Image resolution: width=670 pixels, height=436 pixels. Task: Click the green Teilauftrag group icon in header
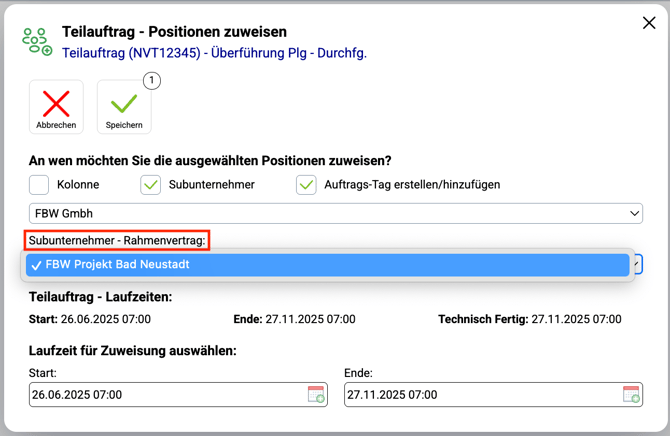click(x=37, y=40)
